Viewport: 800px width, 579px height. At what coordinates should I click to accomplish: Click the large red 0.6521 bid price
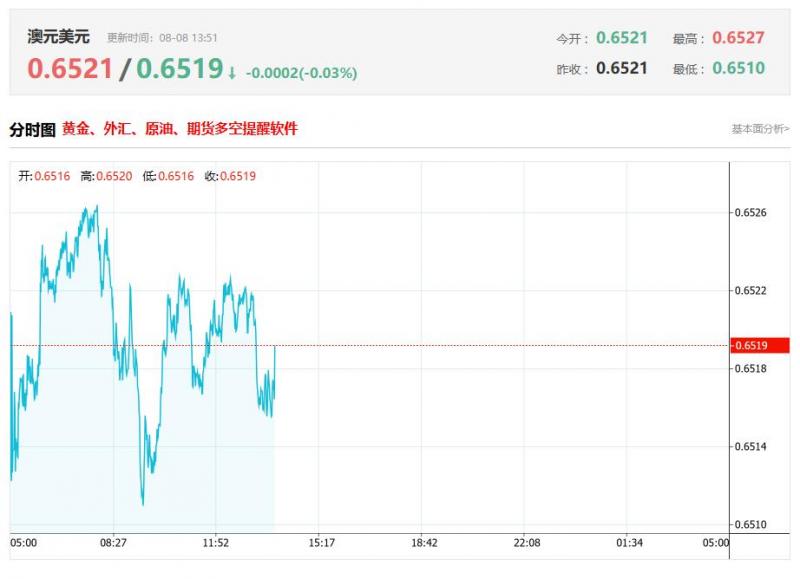[x=70, y=69]
